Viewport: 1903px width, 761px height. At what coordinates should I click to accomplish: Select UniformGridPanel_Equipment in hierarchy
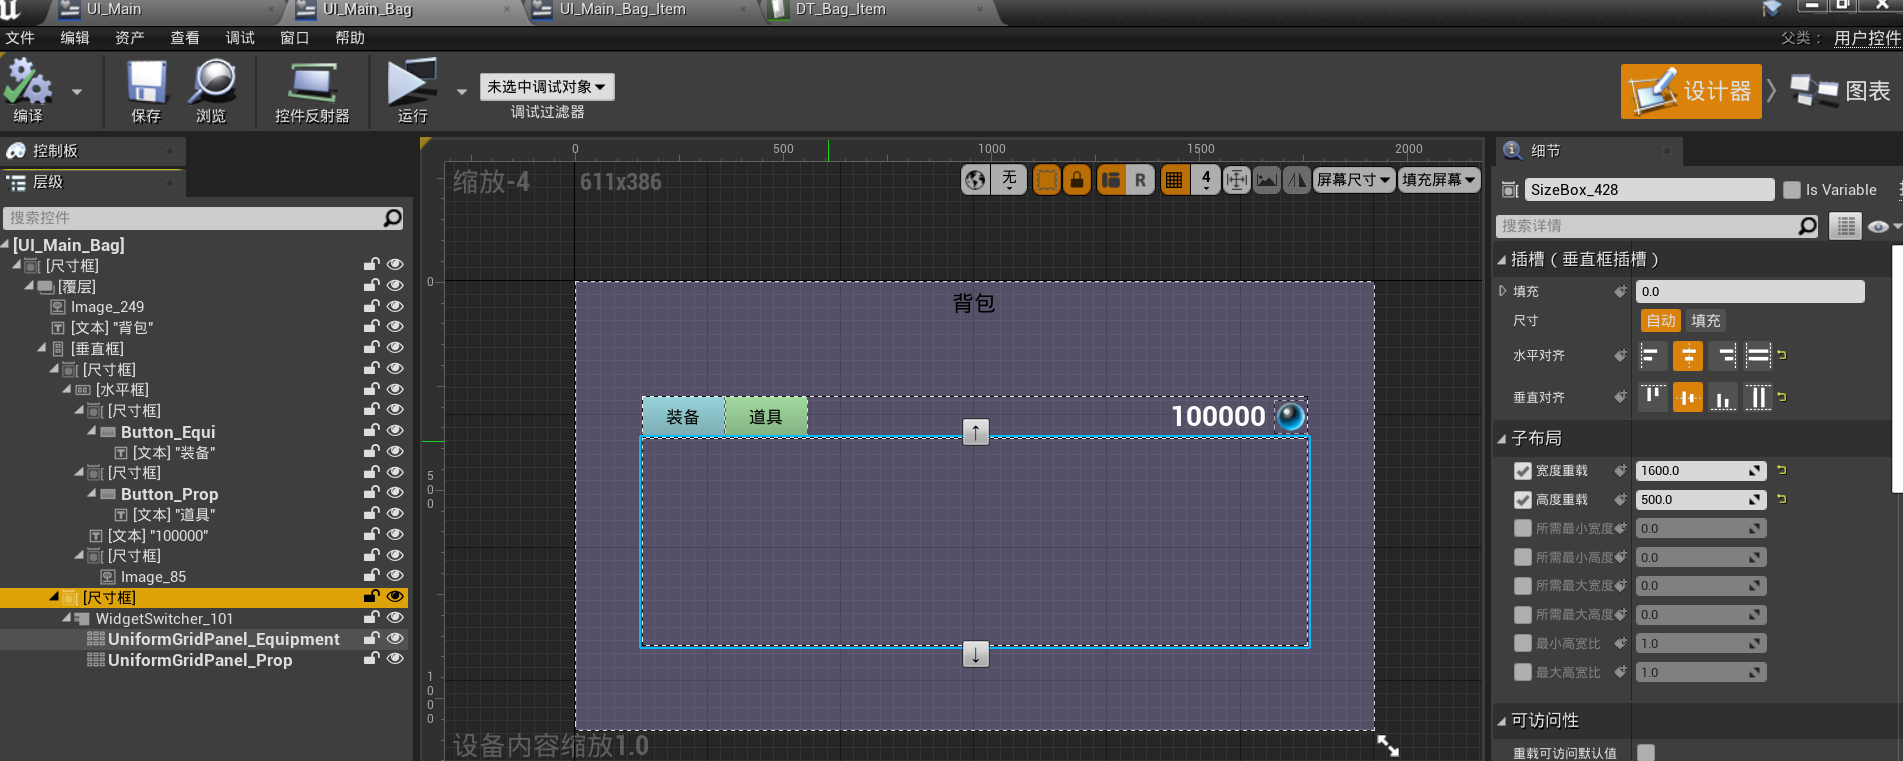point(223,639)
